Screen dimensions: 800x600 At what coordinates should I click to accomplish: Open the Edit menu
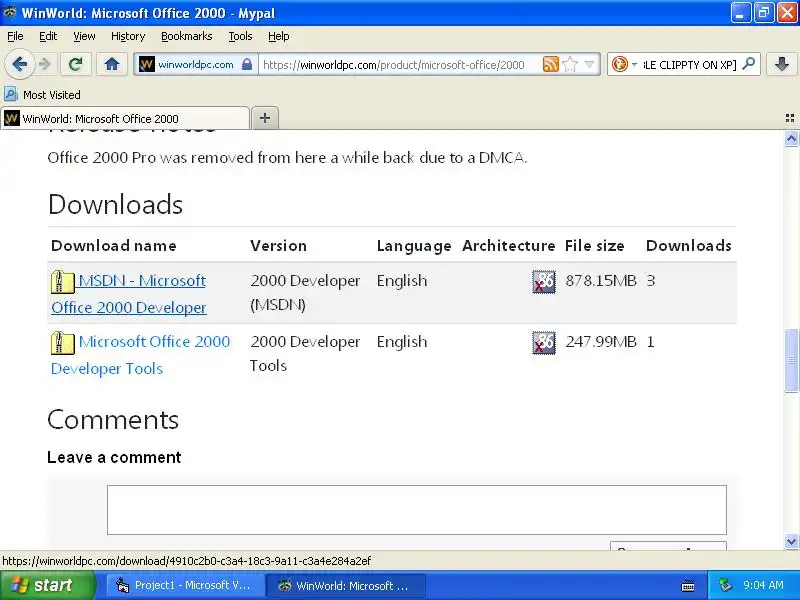[48, 36]
